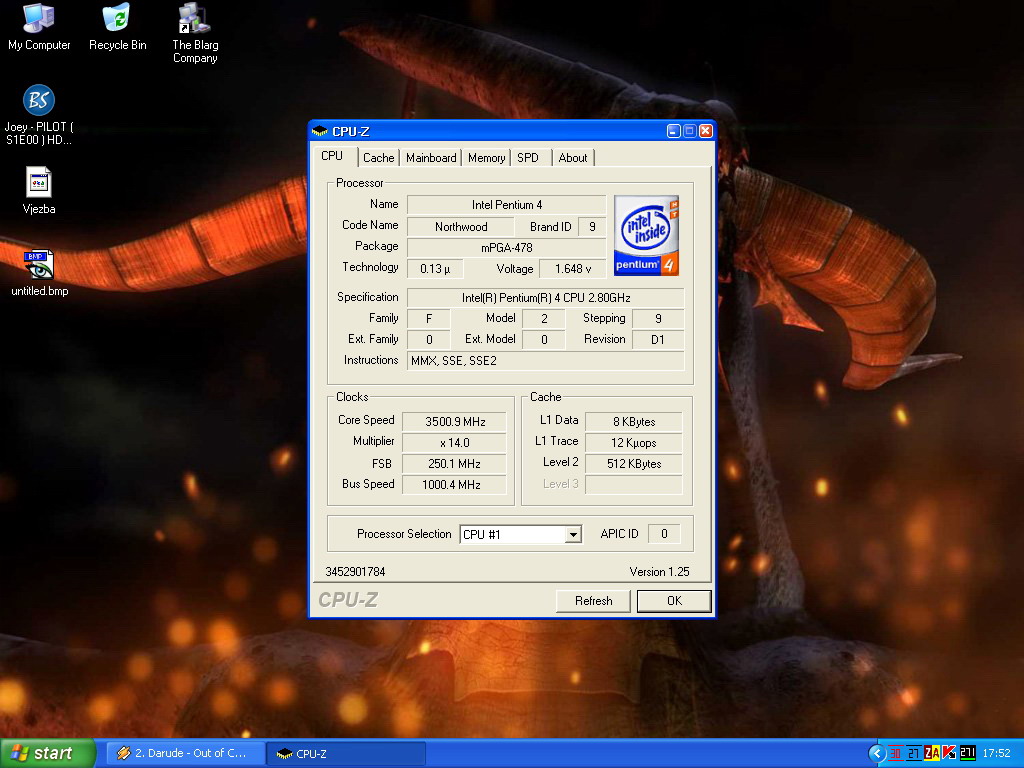The image size is (1024, 768).
Task: Select the Vjezba desktop file
Action: point(39,183)
